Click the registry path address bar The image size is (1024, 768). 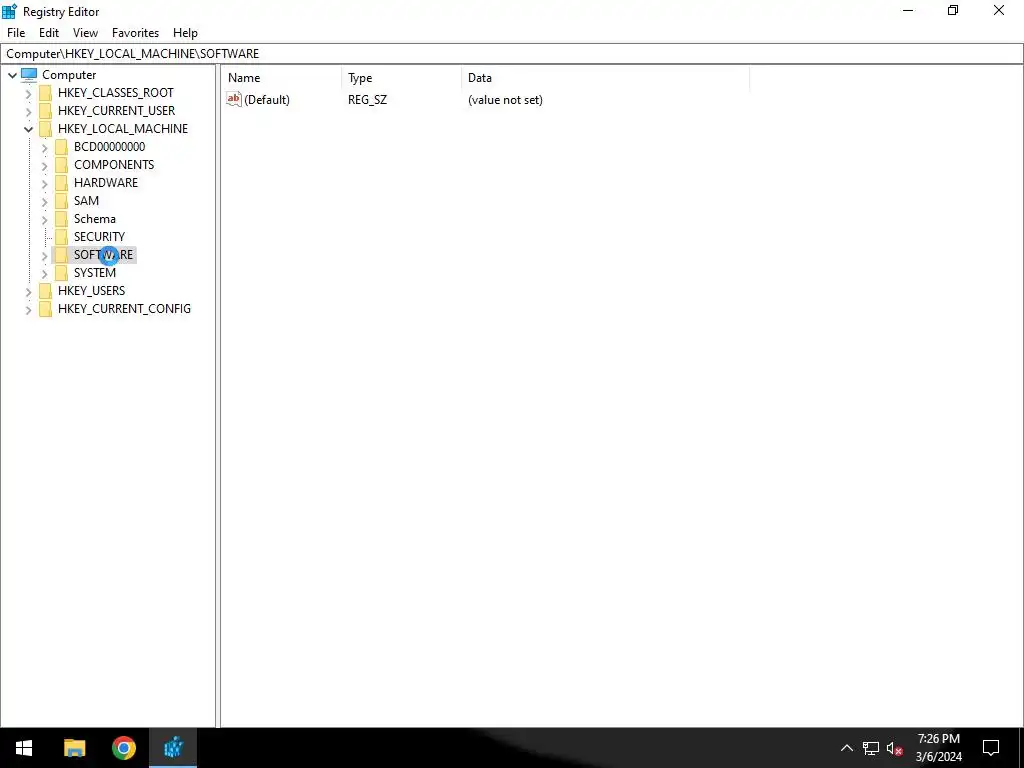[512, 54]
